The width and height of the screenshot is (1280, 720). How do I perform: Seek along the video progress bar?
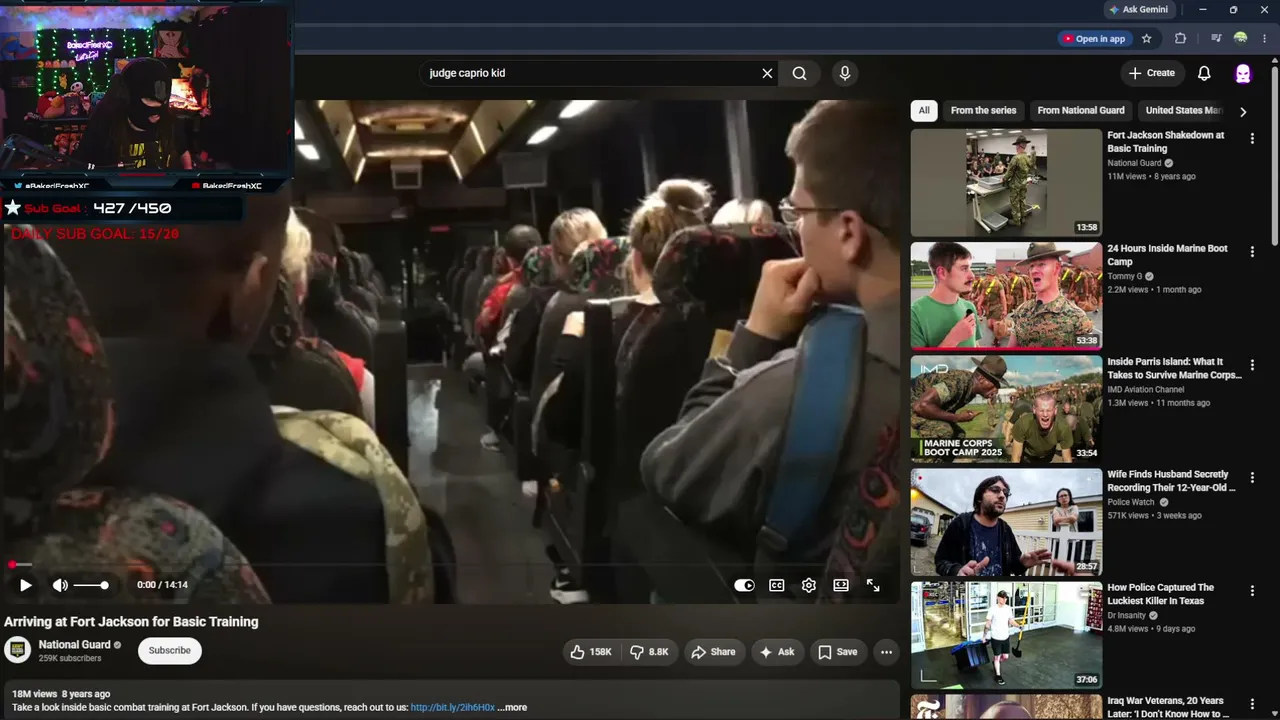(450, 565)
